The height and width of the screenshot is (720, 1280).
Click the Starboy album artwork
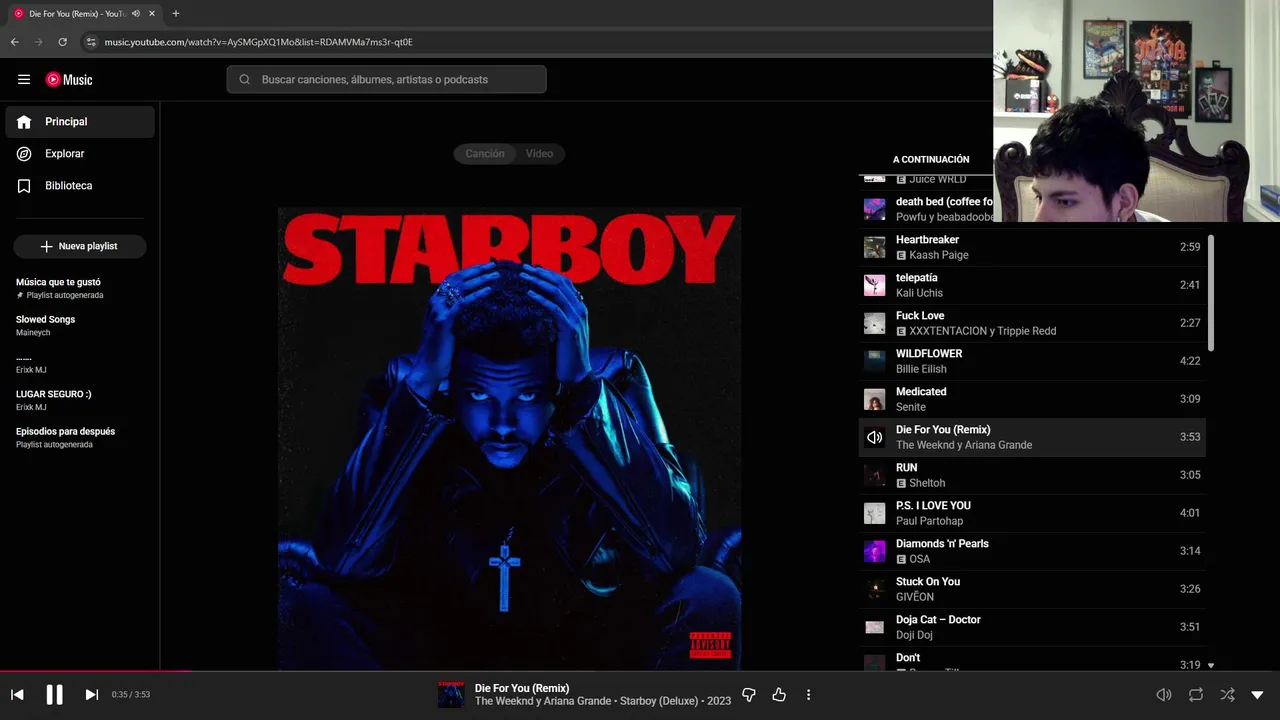pos(509,439)
